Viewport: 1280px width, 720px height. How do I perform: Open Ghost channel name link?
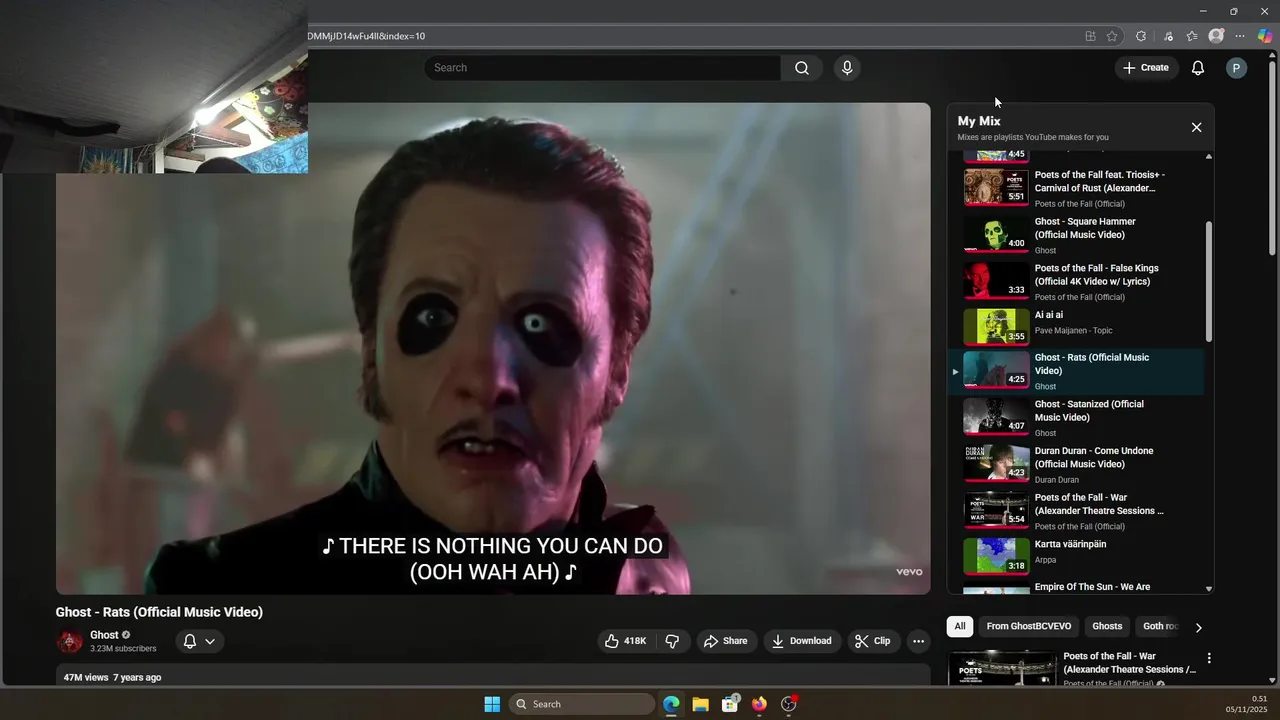tap(104, 635)
